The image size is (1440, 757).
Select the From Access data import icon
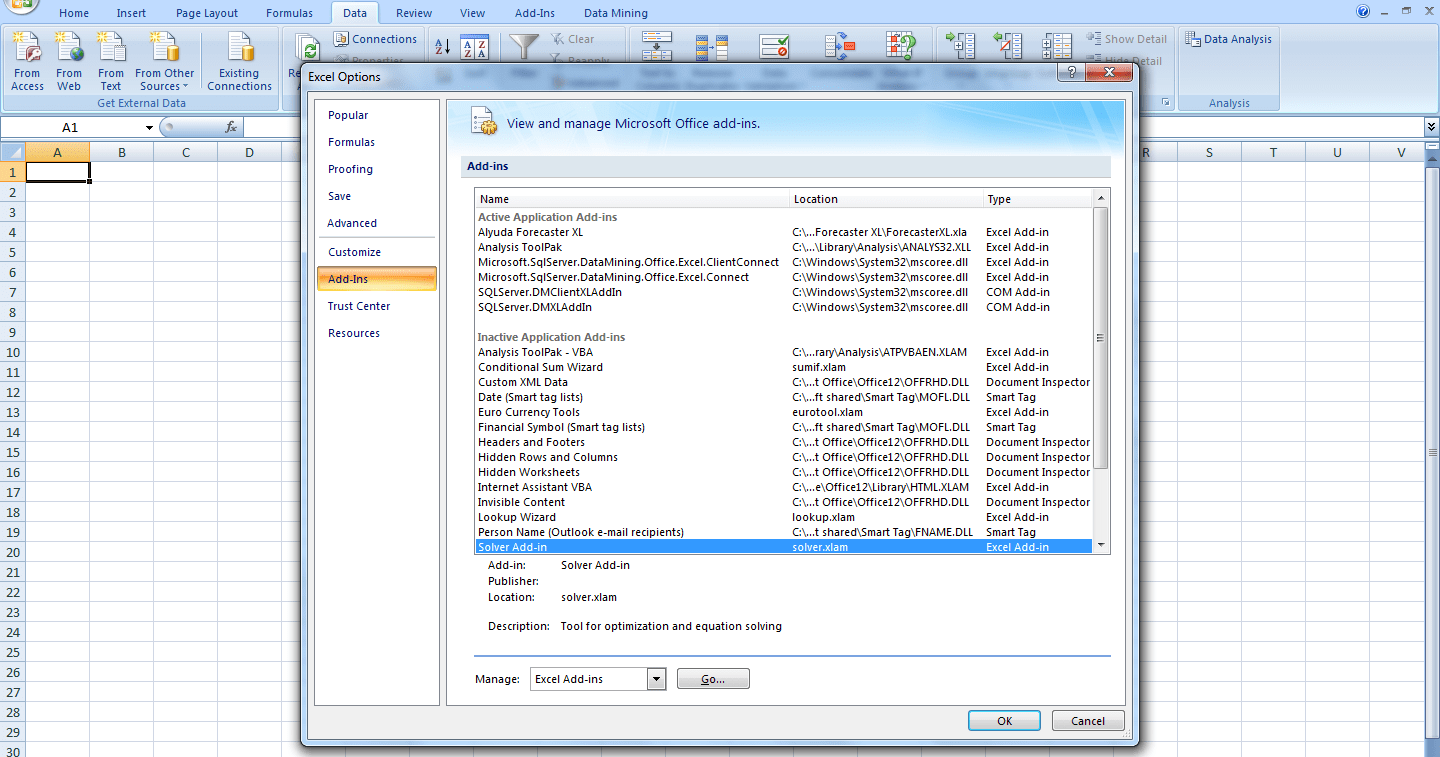(x=27, y=60)
